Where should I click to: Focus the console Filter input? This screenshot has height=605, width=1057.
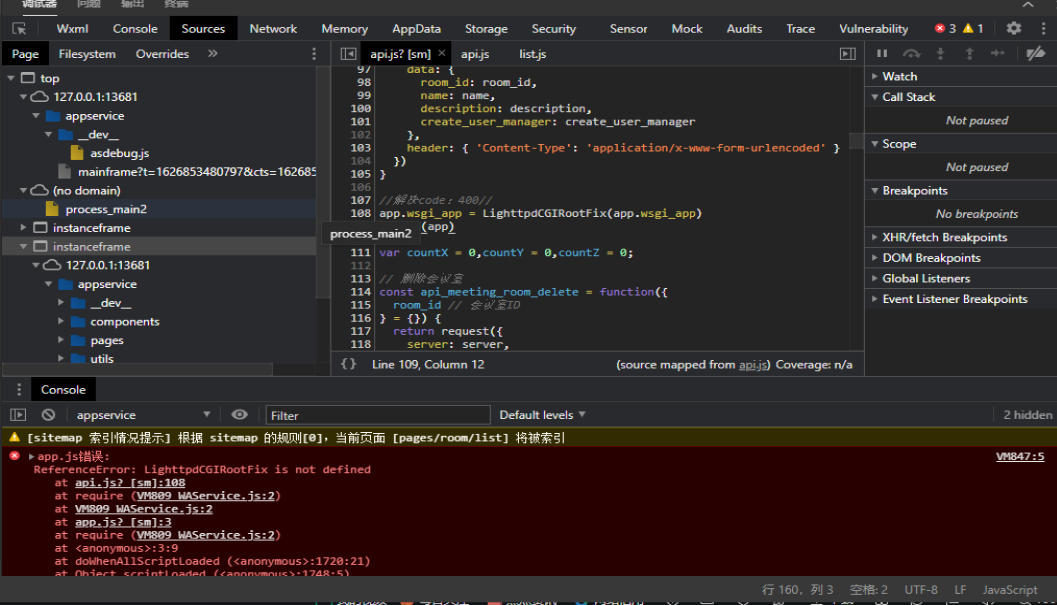(378, 415)
